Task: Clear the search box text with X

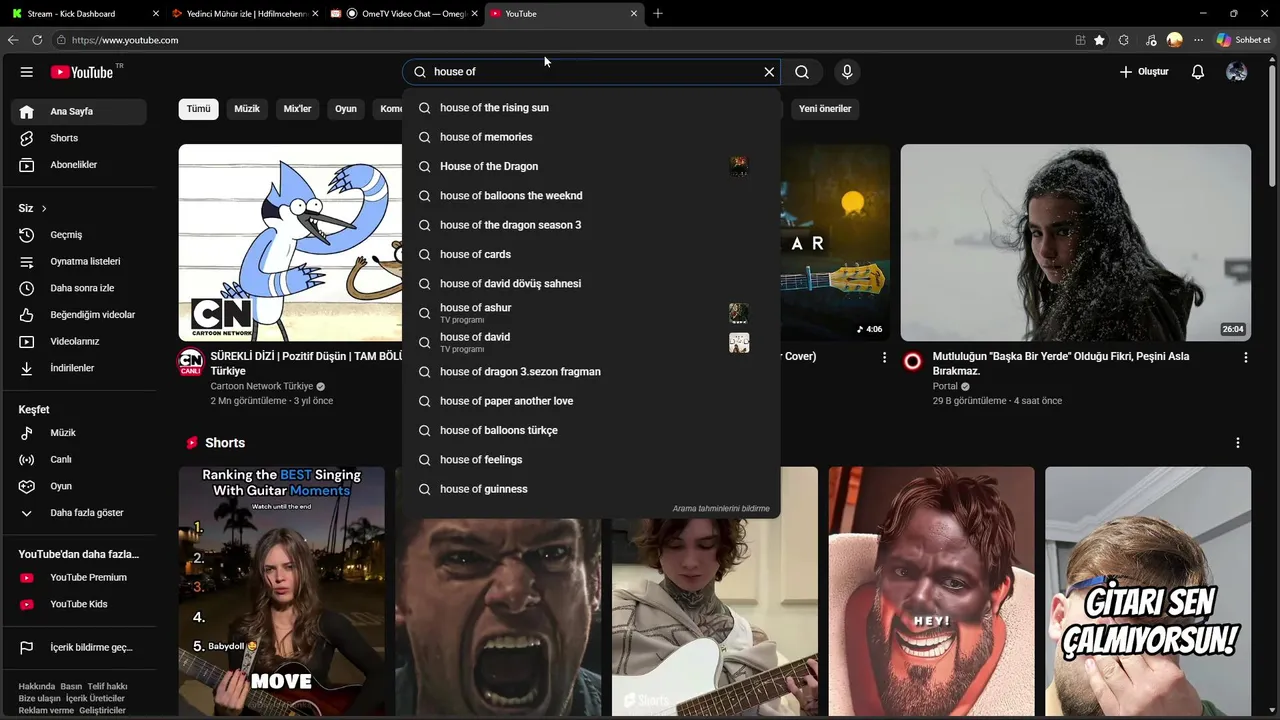Action: pyautogui.click(x=769, y=72)
